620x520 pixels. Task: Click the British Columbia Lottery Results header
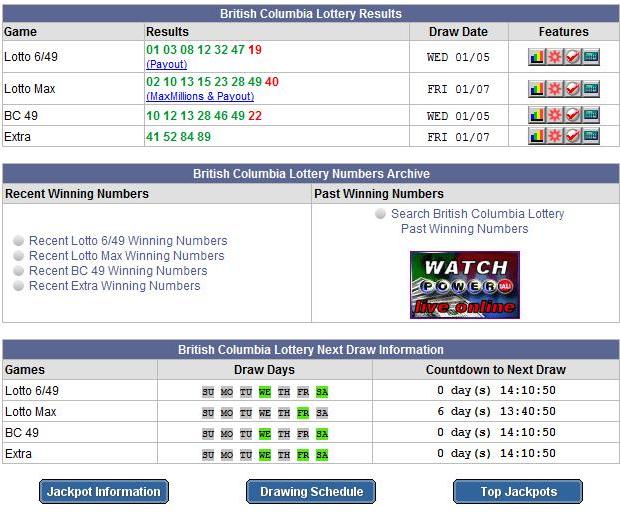(311, 14)
